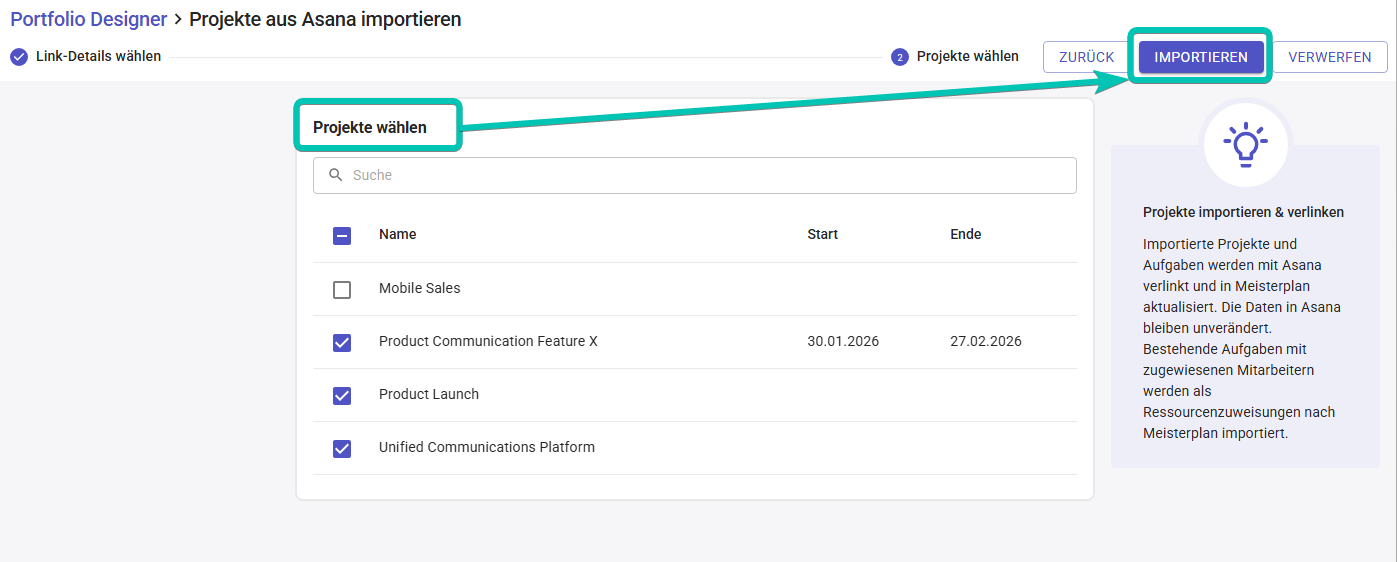Image resolution: width=1397 pixels, height=562 pixels.
Task: Discard import with VERWERFEN button
Action: (1329, 57)
